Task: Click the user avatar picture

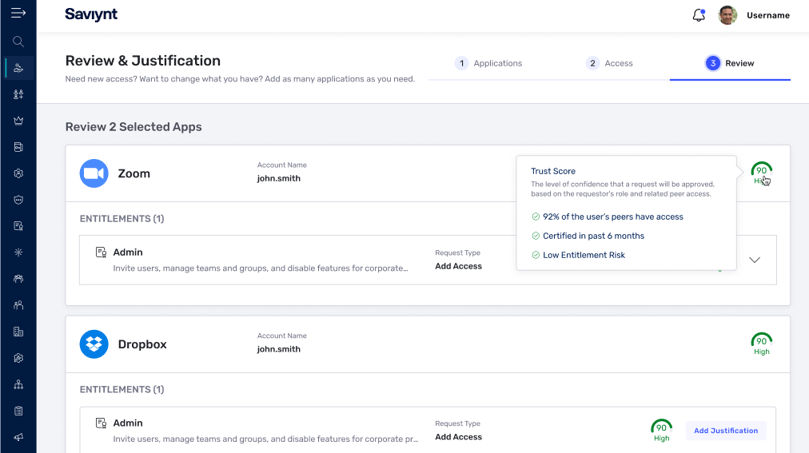Action: click(727, 15)
